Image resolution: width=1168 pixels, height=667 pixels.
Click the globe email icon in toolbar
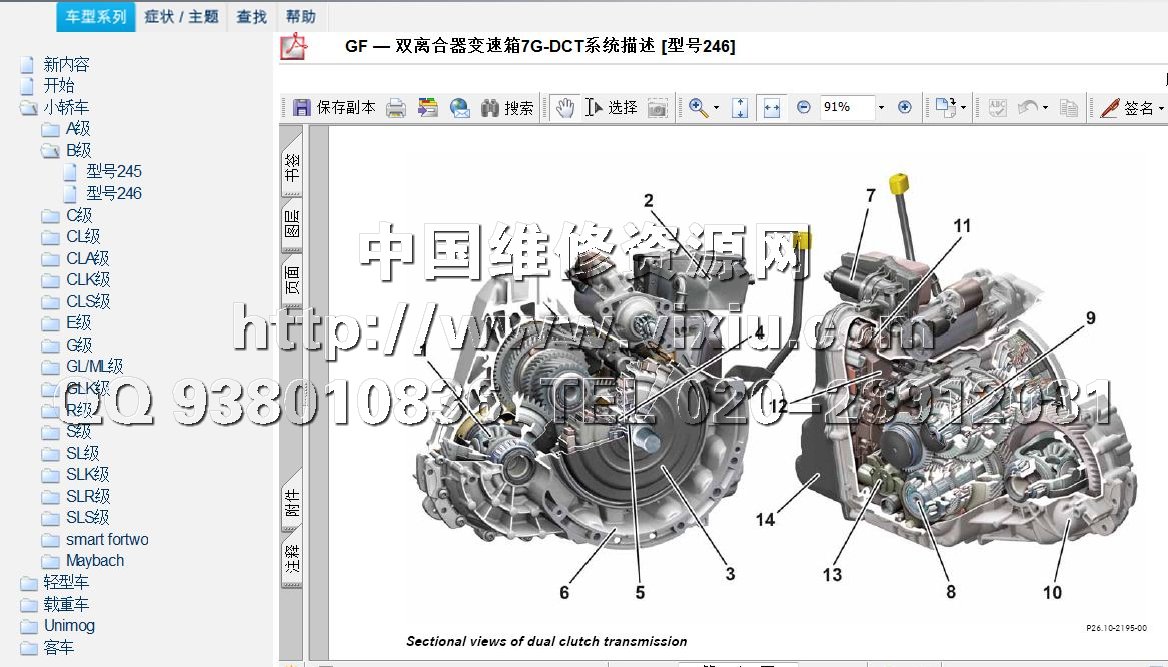point(459,108)
